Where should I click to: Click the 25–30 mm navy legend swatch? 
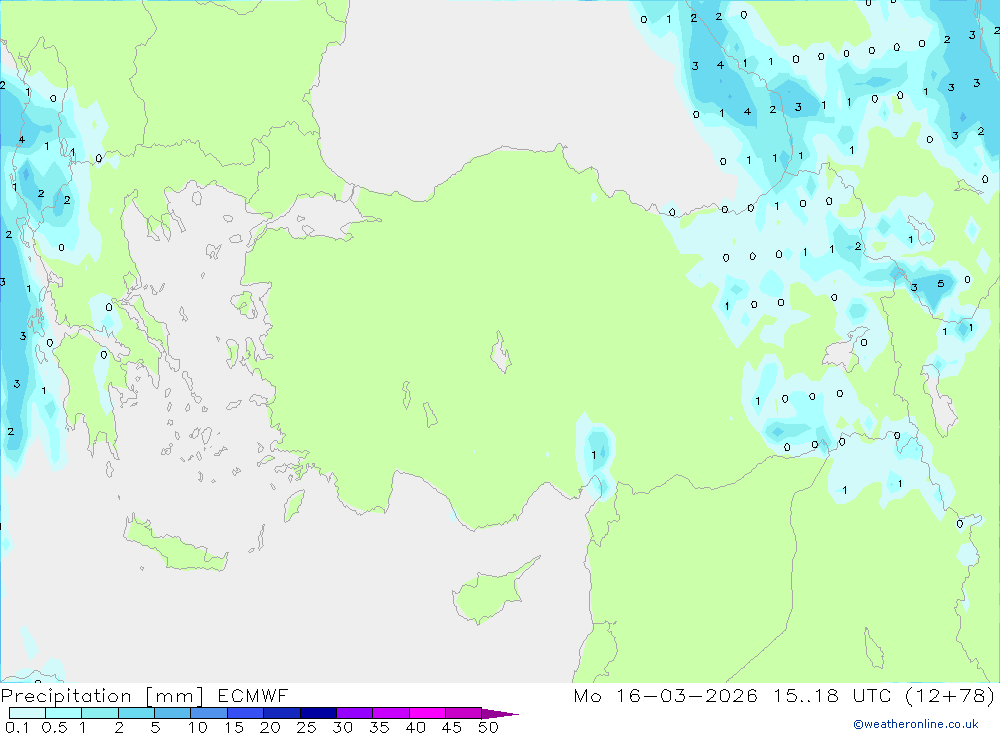point(318,713)
